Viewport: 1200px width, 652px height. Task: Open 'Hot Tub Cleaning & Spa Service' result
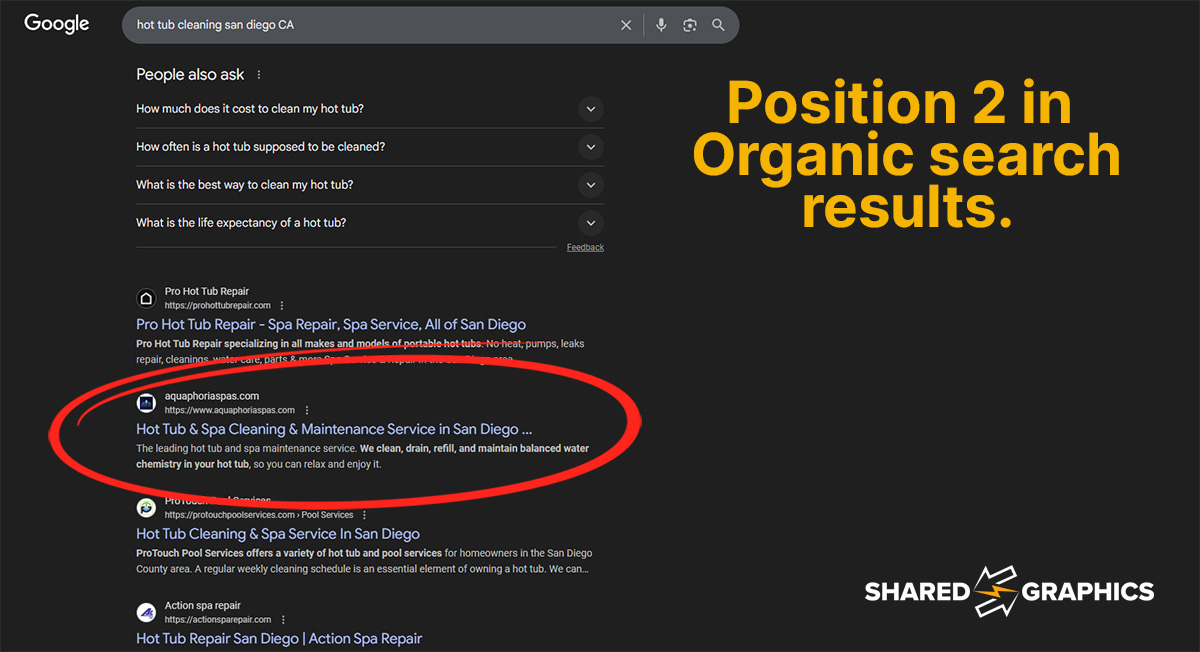pos(278,534)
